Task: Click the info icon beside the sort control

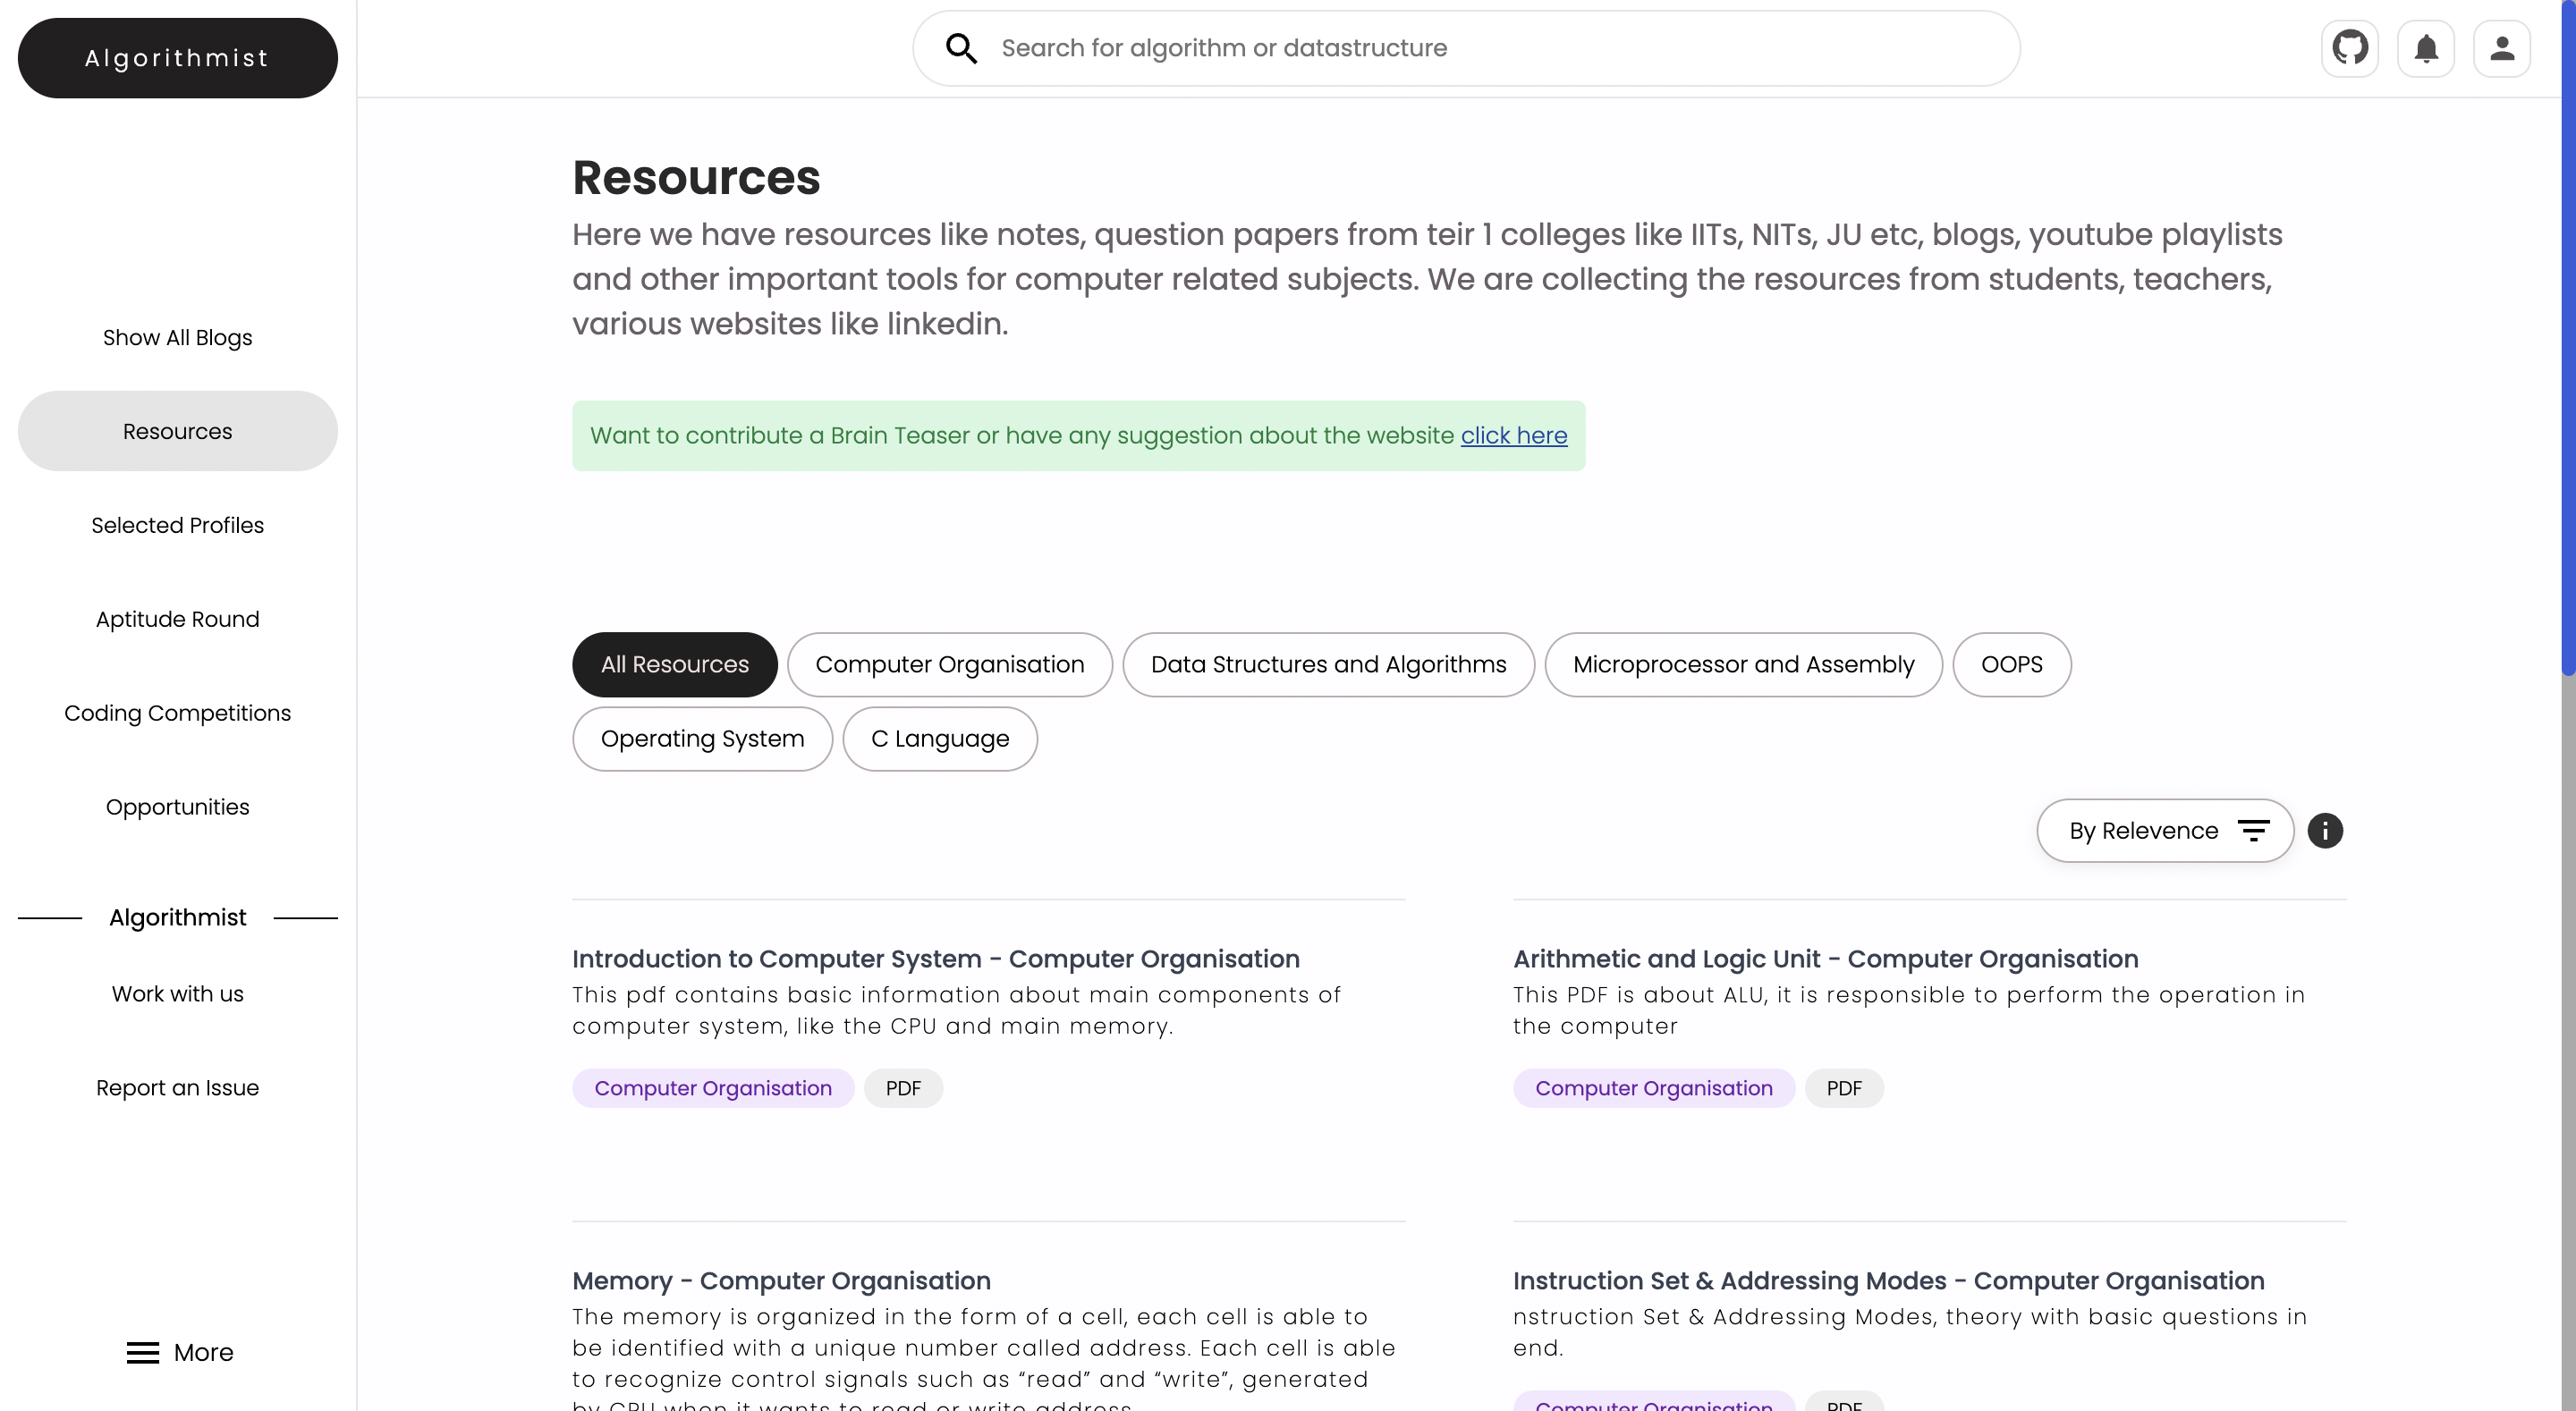Action: 2326,830
